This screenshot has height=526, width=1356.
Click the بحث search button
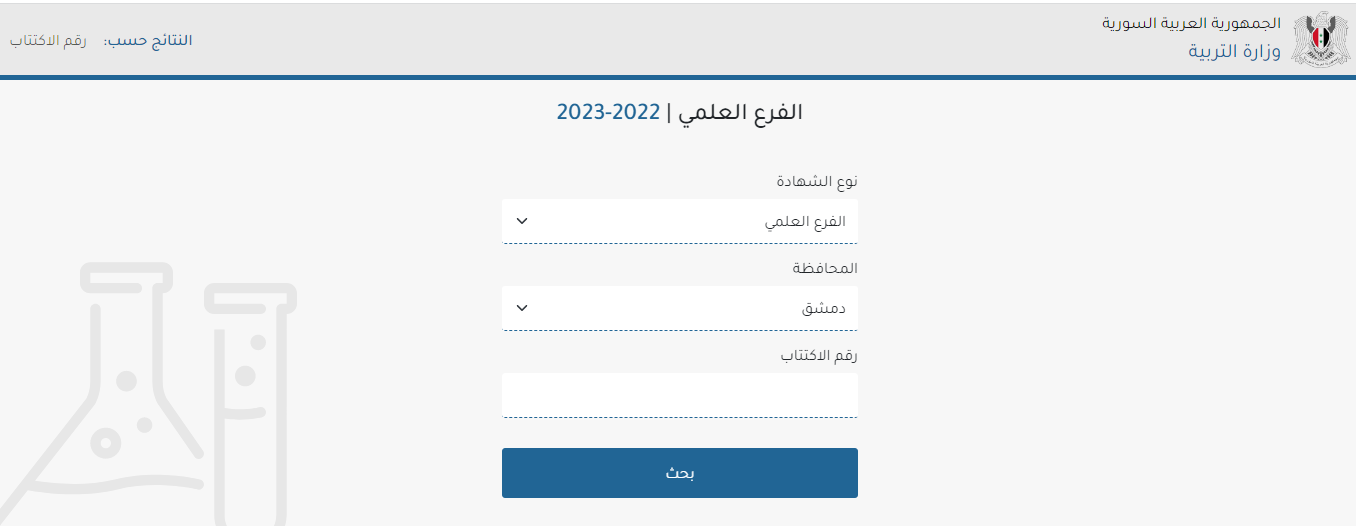pos(680,473)
